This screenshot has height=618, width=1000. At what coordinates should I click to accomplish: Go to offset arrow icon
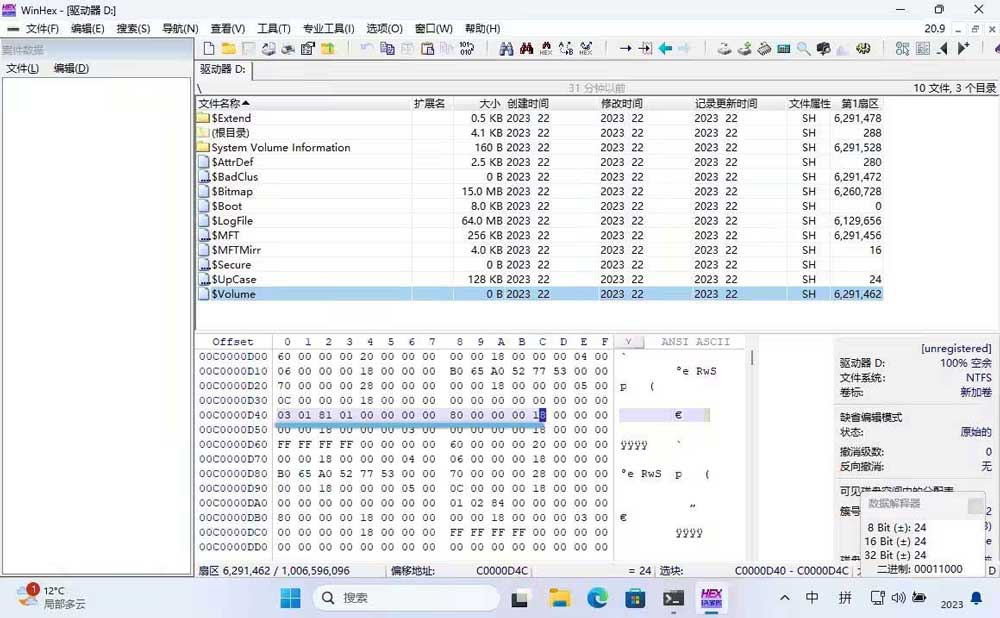(626, 48)
